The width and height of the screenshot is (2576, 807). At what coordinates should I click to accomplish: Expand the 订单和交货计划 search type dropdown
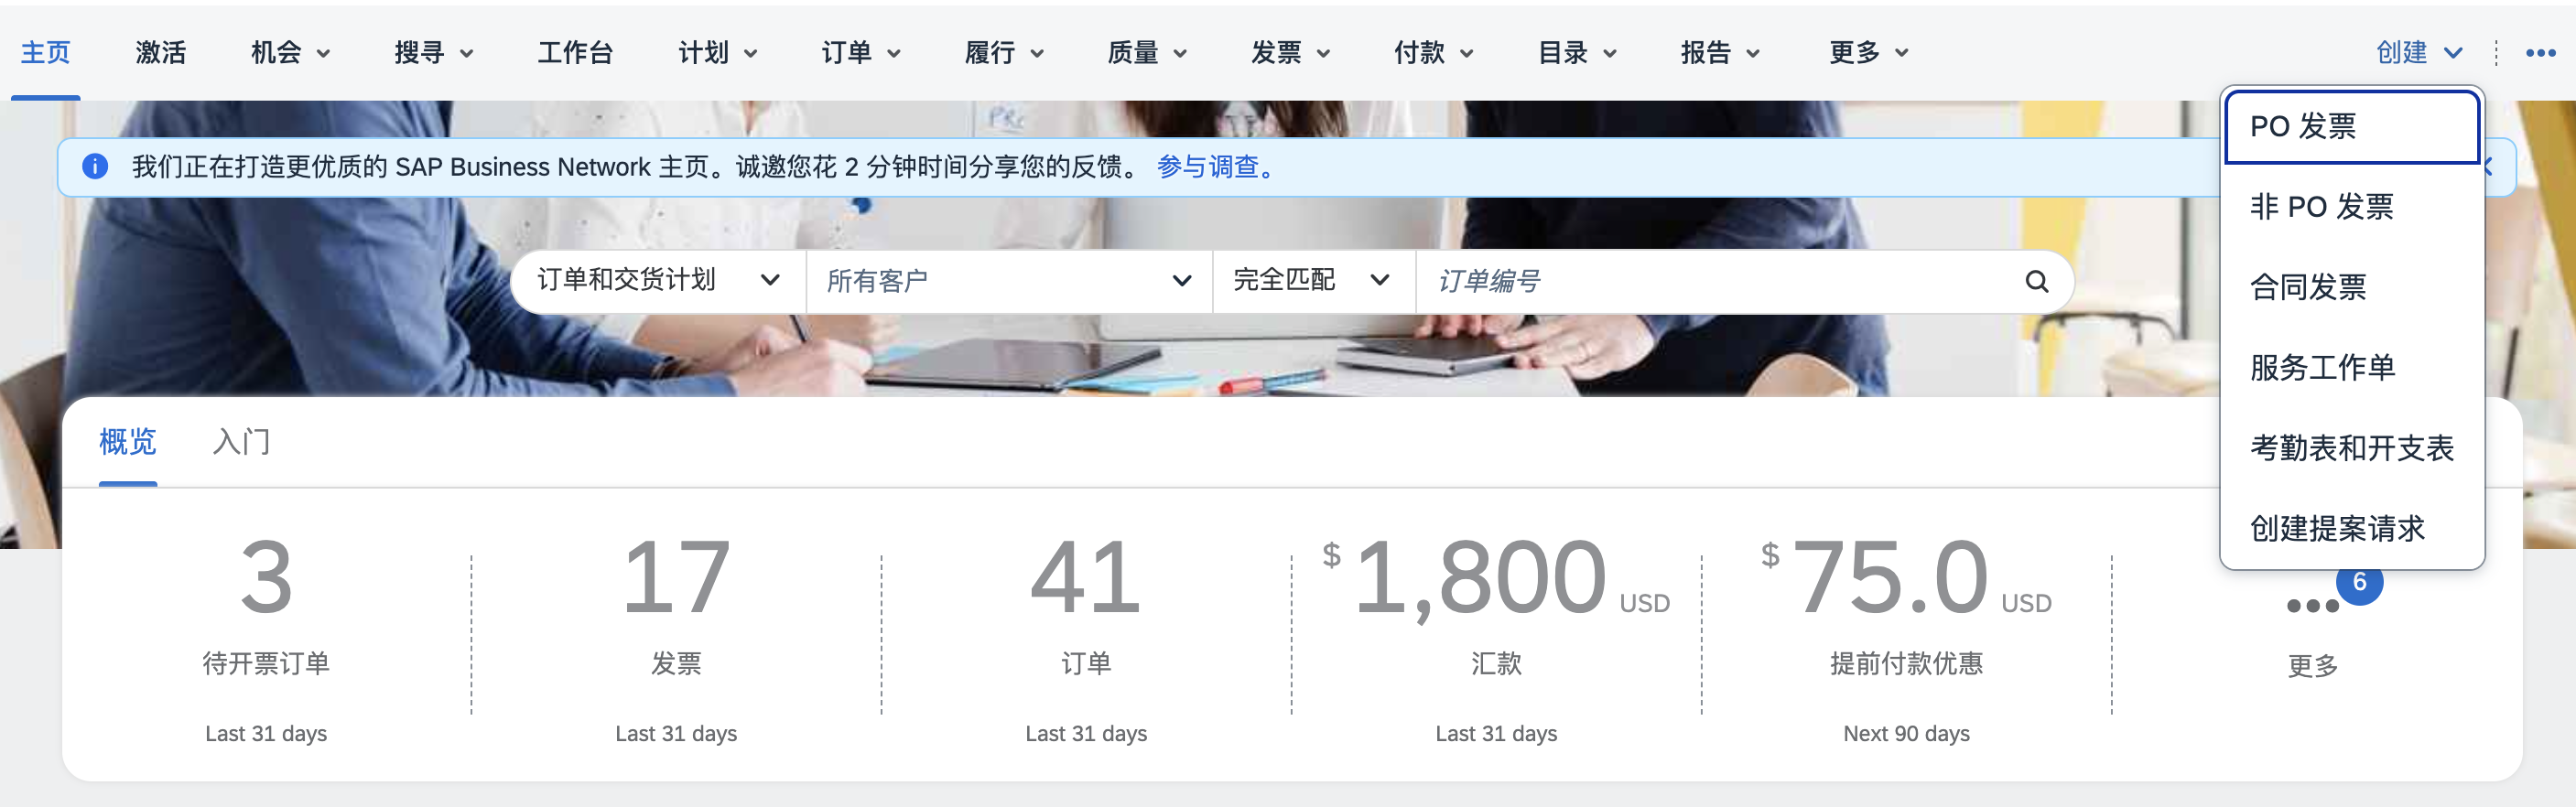(x=657, y=281)
